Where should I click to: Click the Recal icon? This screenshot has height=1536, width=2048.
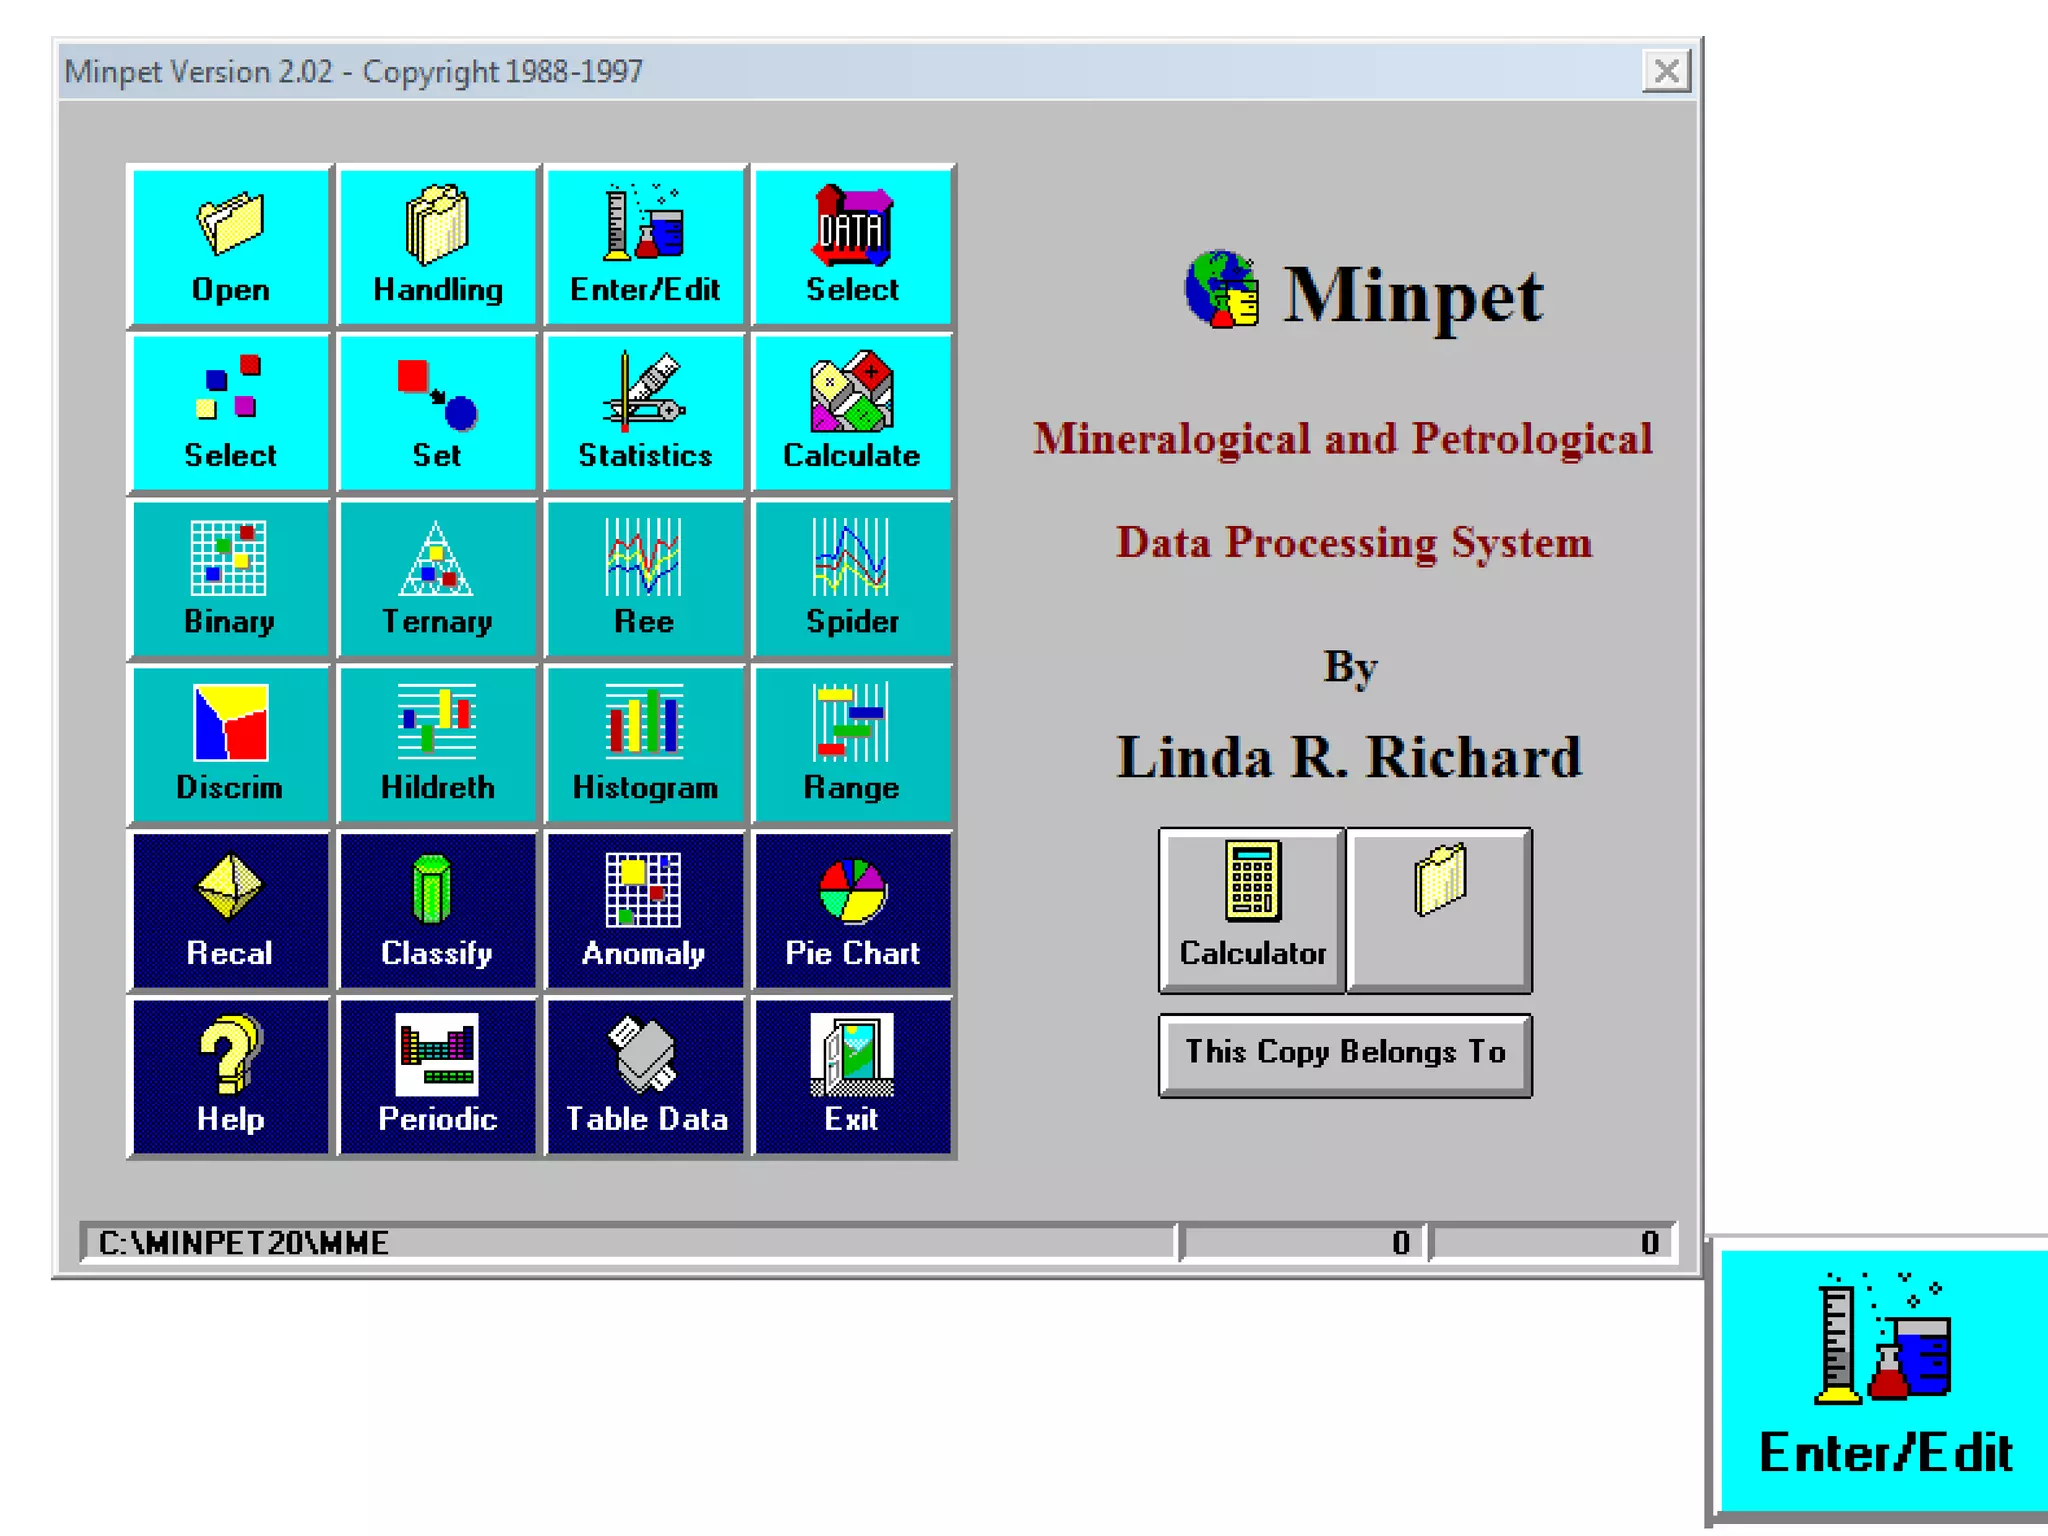click(x=230, y=910)
